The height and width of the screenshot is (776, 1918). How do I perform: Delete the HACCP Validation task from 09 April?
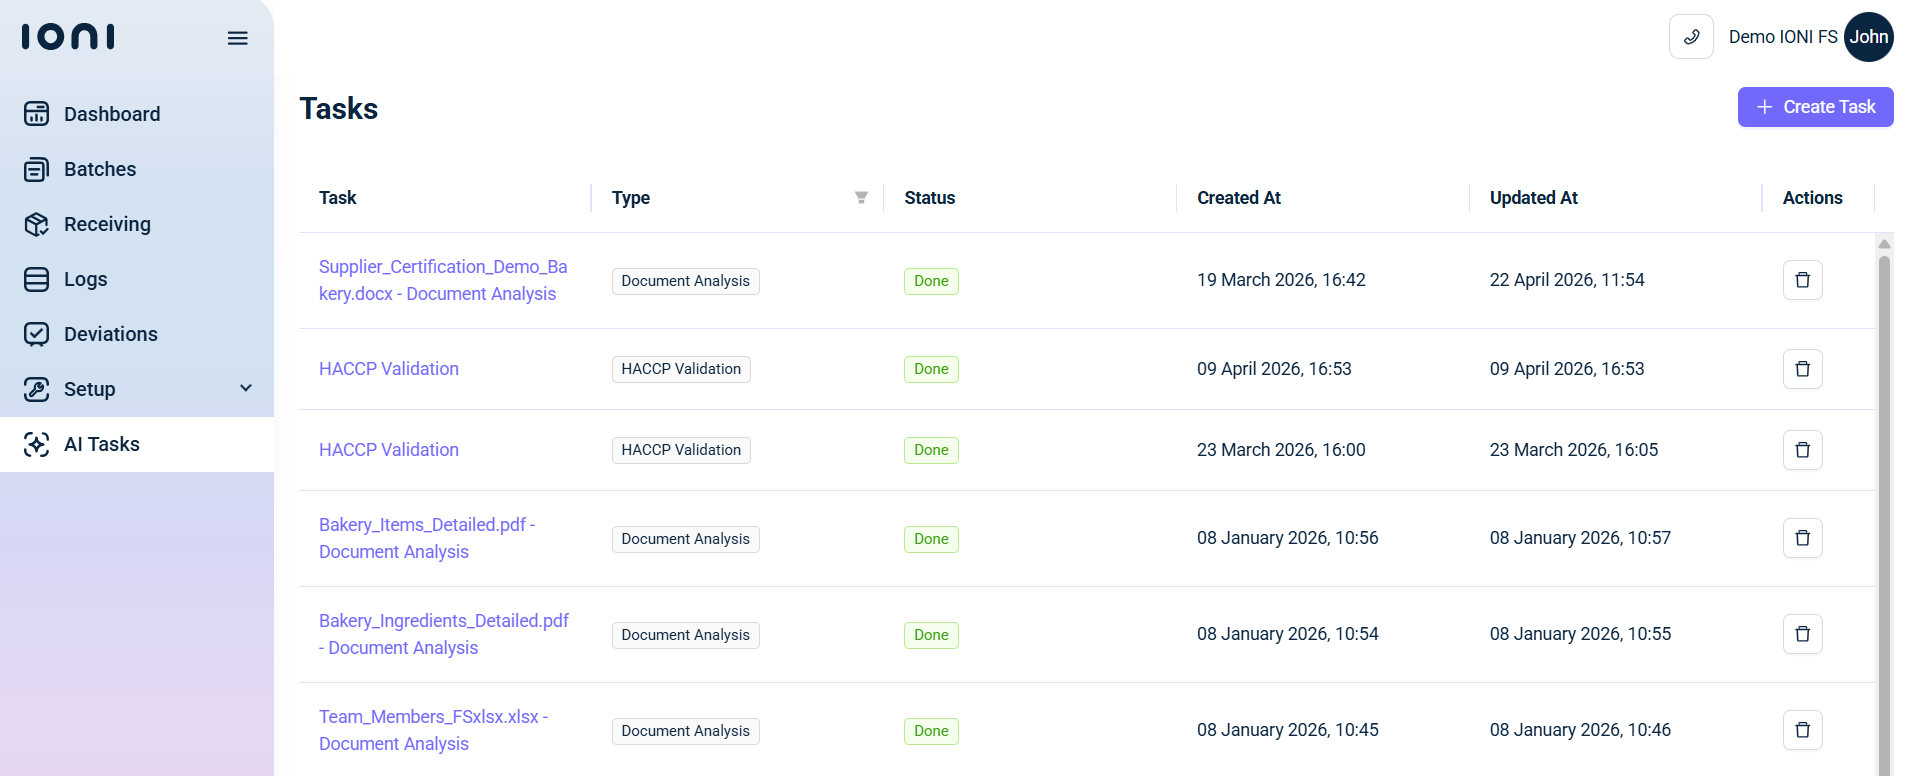pyautogui.click(x=1802, y=369)
